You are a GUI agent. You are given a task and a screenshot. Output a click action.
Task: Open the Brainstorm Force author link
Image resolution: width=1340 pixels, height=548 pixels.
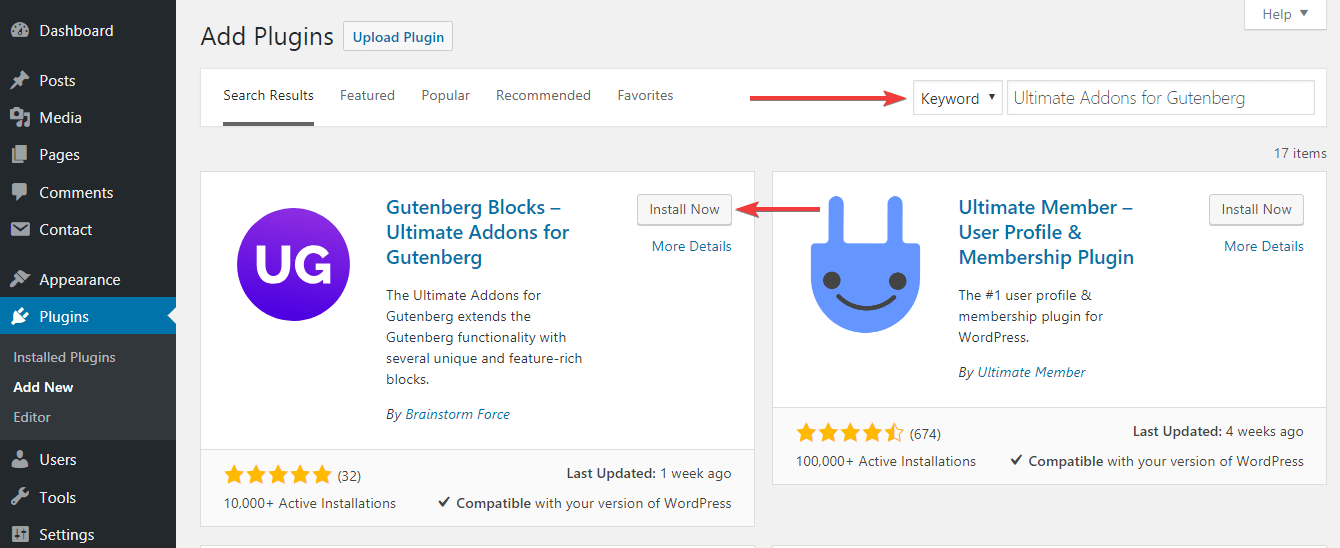tap(457, 414)
